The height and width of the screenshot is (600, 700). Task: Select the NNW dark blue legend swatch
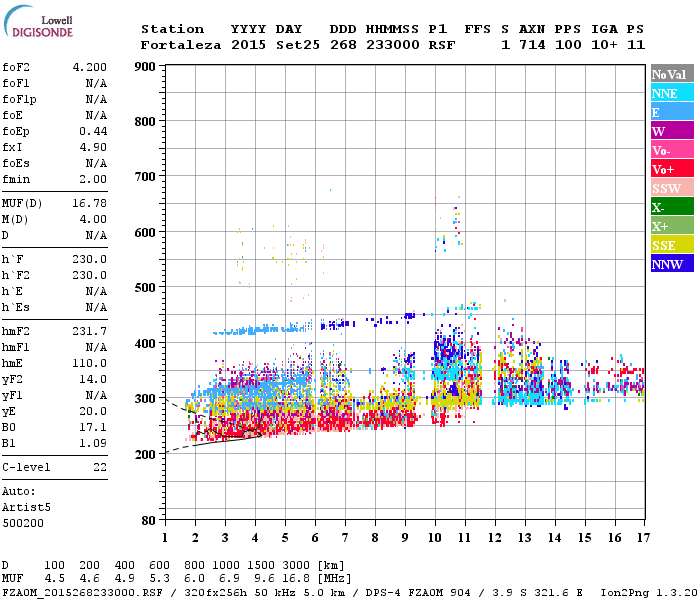(x=671, y=264)
